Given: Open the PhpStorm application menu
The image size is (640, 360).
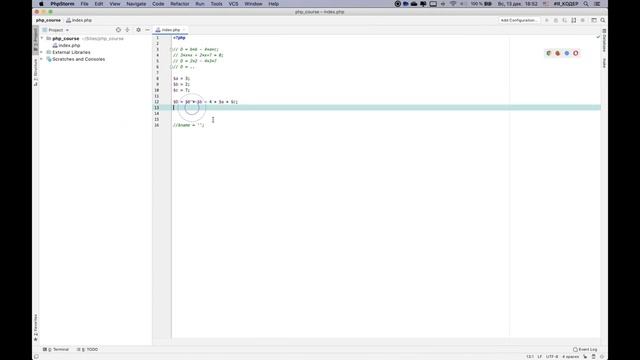Looking at the screenshot, I should point(62,4).
